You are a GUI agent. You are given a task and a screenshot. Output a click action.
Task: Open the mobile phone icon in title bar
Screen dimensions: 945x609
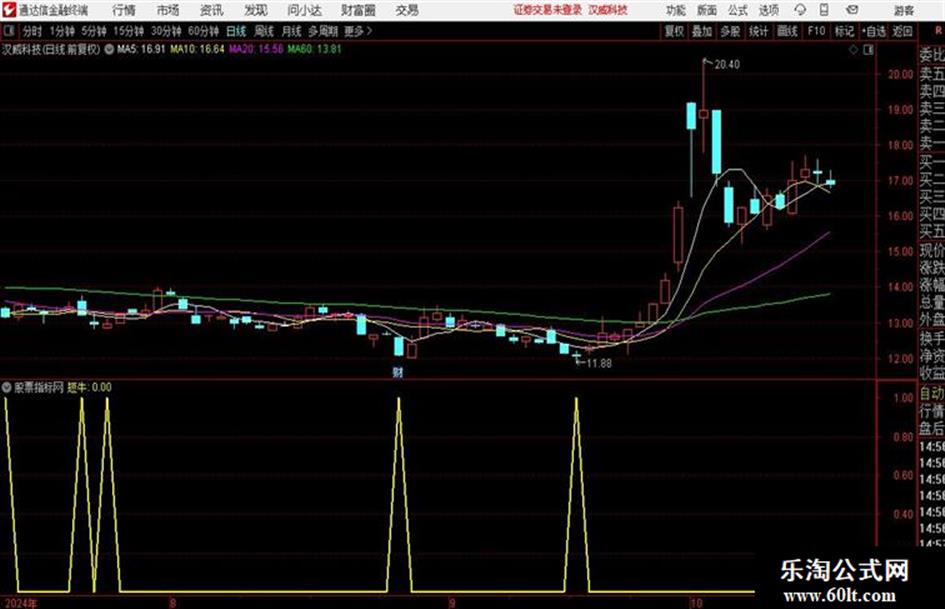coord(824,10)
